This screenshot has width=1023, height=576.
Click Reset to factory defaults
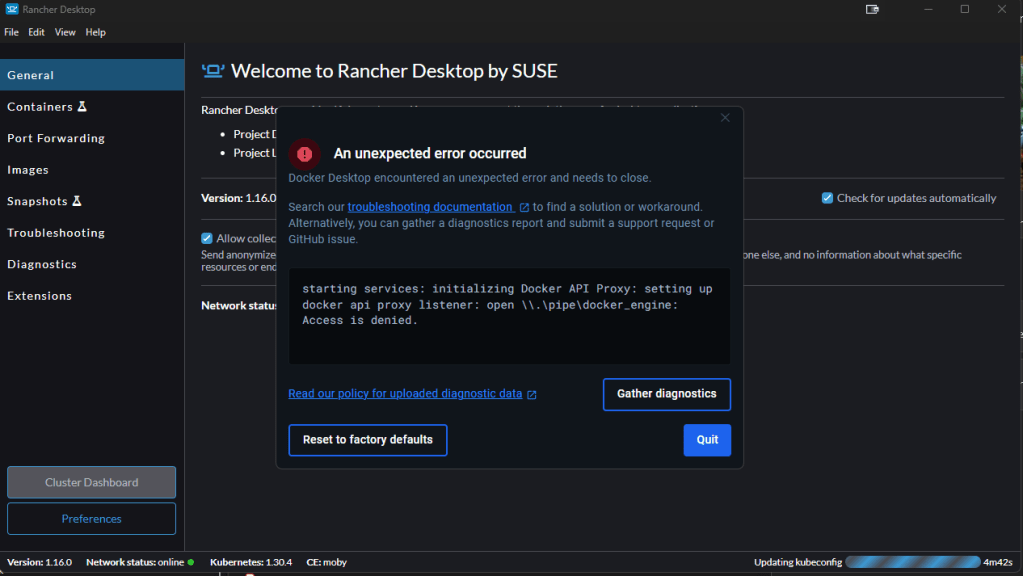[368, 440]
